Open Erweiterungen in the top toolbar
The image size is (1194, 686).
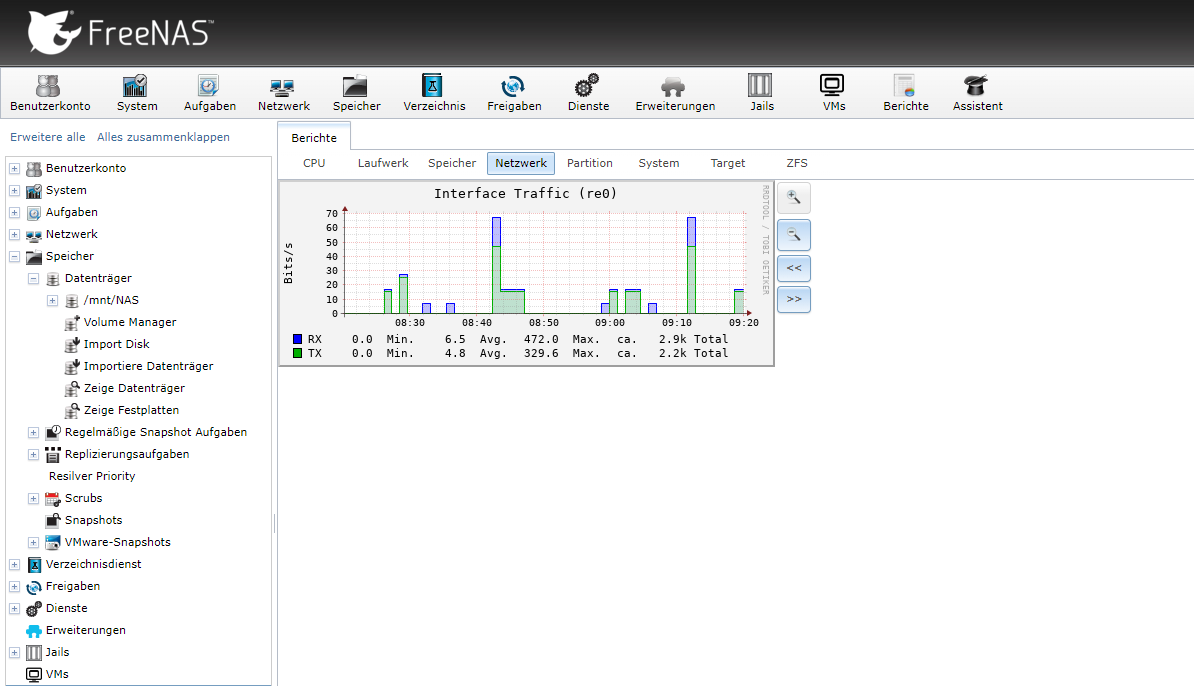(x=675, y=94)
